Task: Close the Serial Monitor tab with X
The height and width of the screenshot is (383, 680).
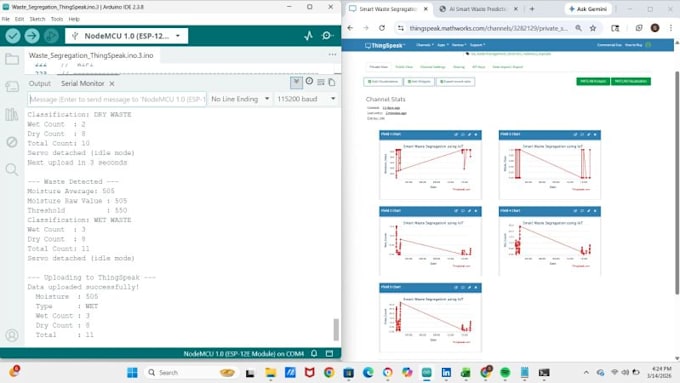Action: pyautogui.click(x=112, y=83)
